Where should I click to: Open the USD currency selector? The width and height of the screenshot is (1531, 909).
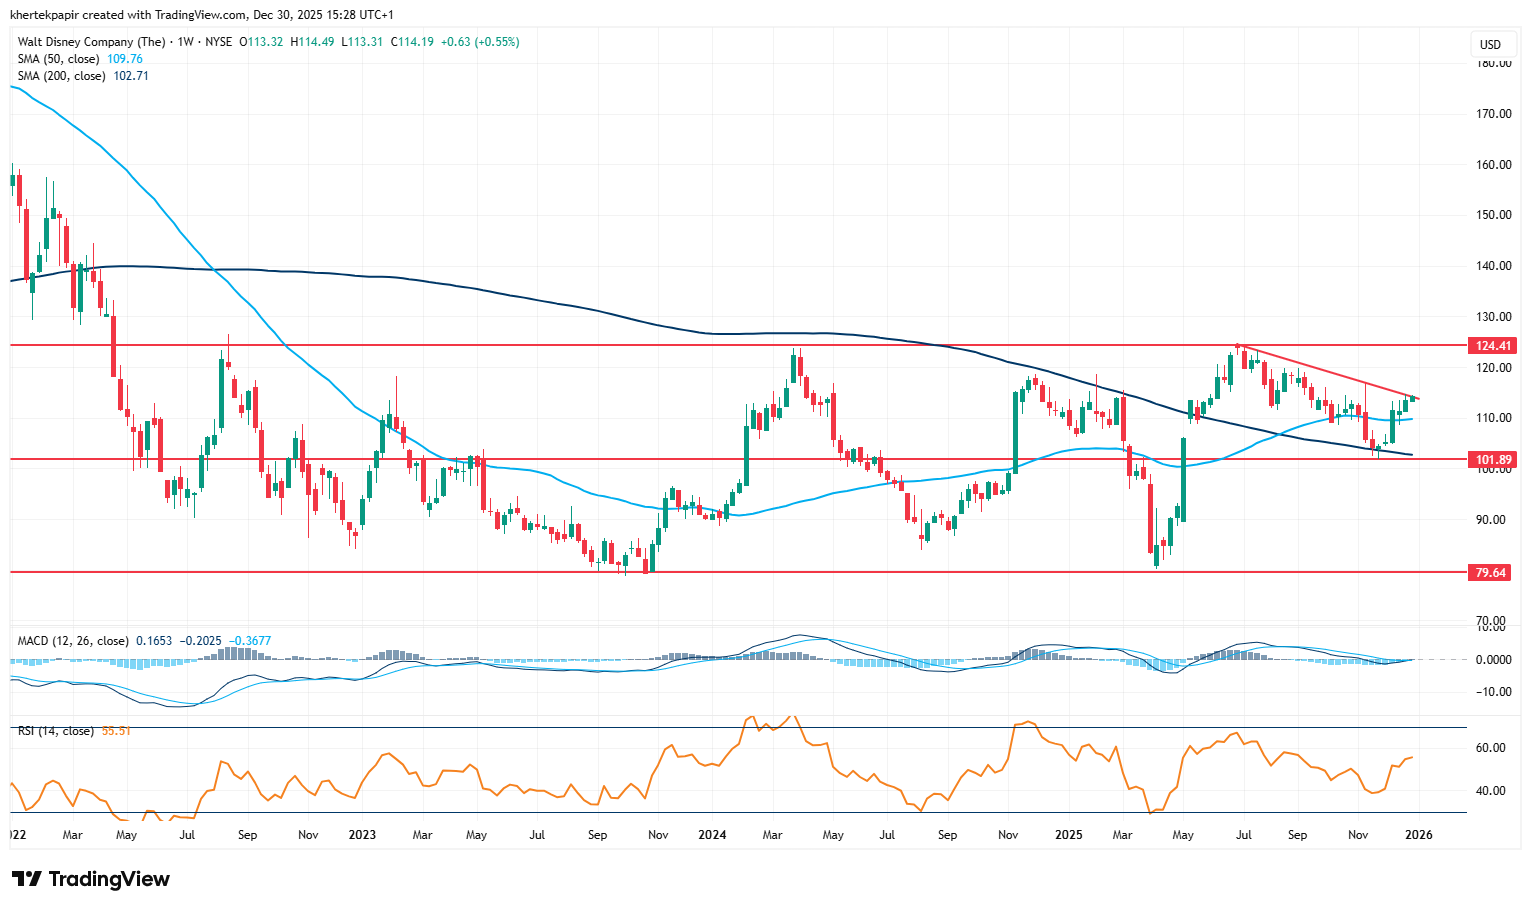(1490, 44)
